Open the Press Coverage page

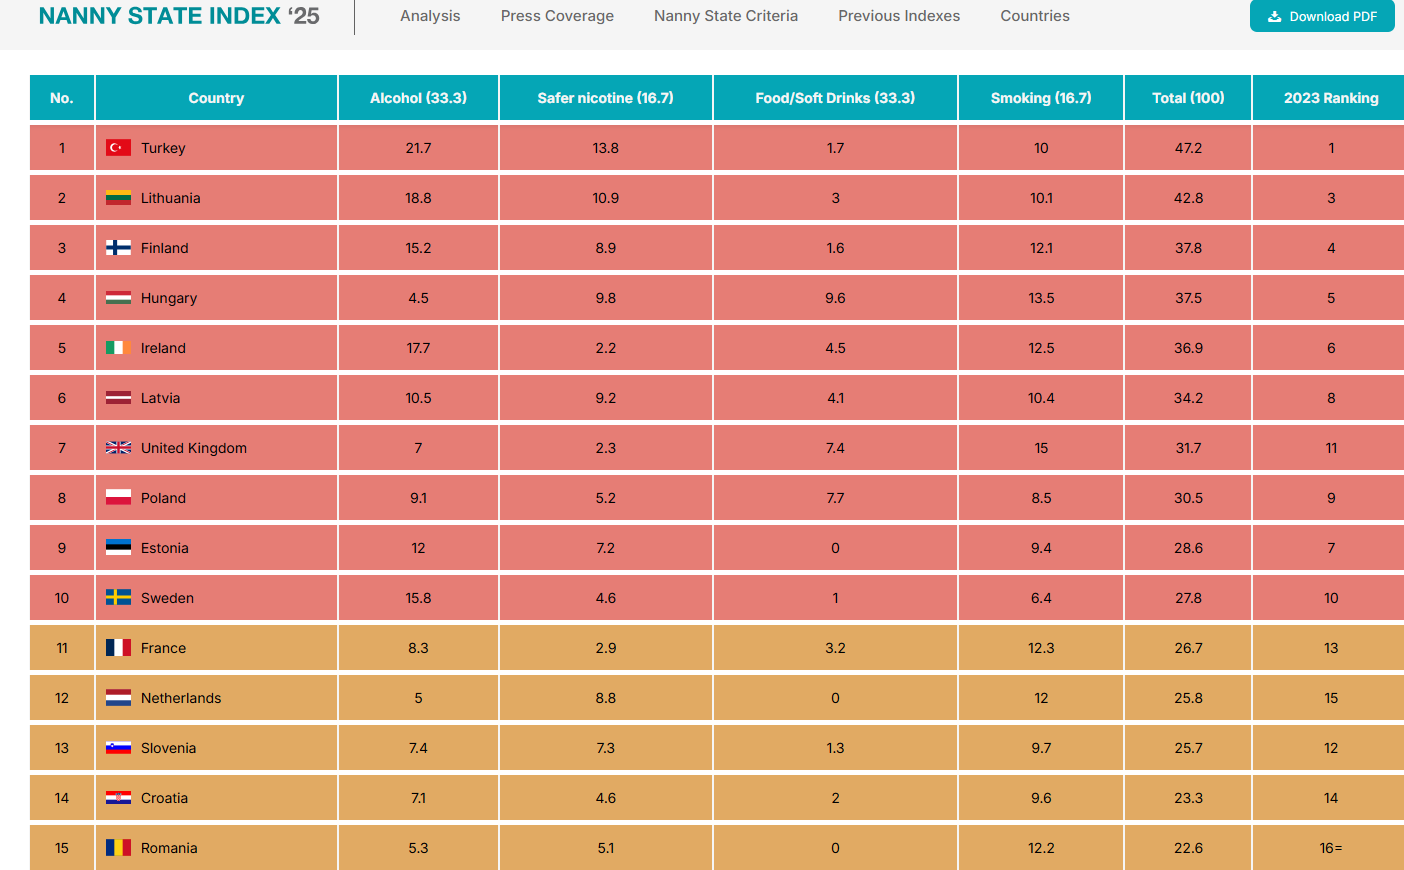click(x=557, y=16)
